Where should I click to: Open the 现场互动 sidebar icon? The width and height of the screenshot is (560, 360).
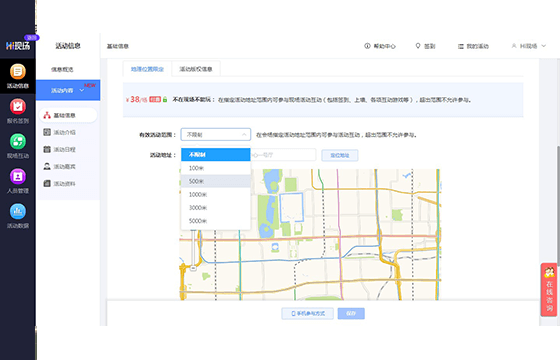(18, 146)
